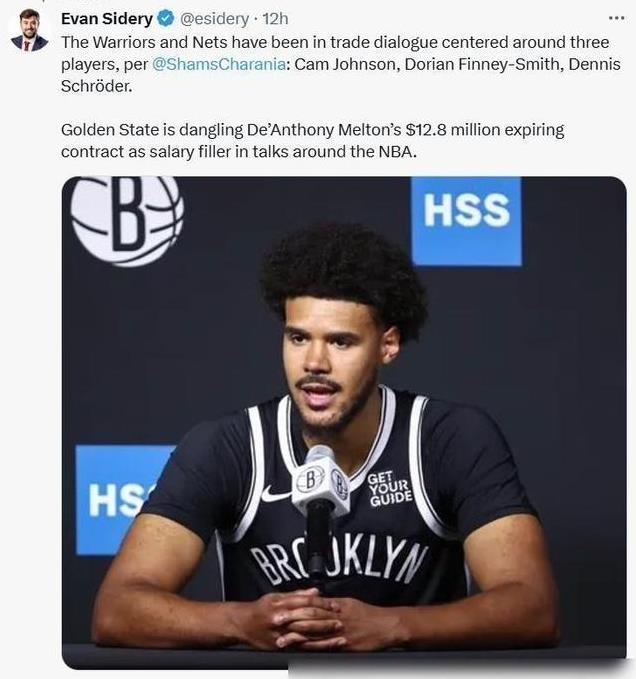636x679 pixels.
Task: Open the tweet via 12h timestamp
Action: click(275, 19)
